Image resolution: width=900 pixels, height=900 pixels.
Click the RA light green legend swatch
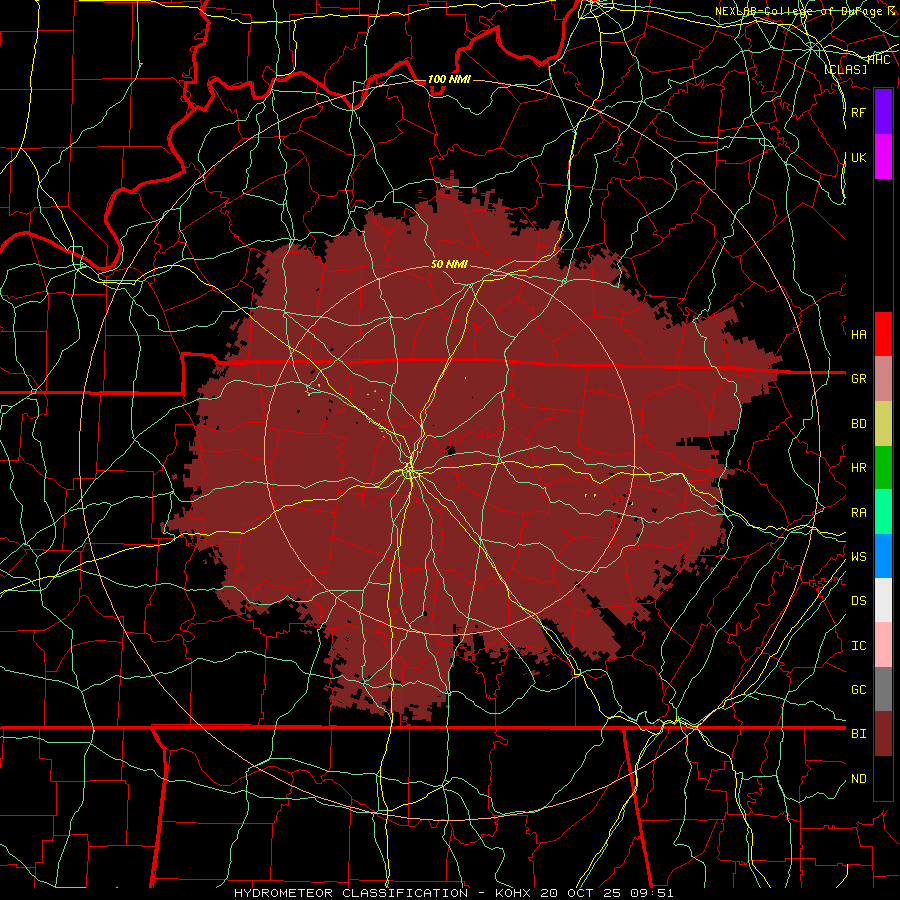883,512
